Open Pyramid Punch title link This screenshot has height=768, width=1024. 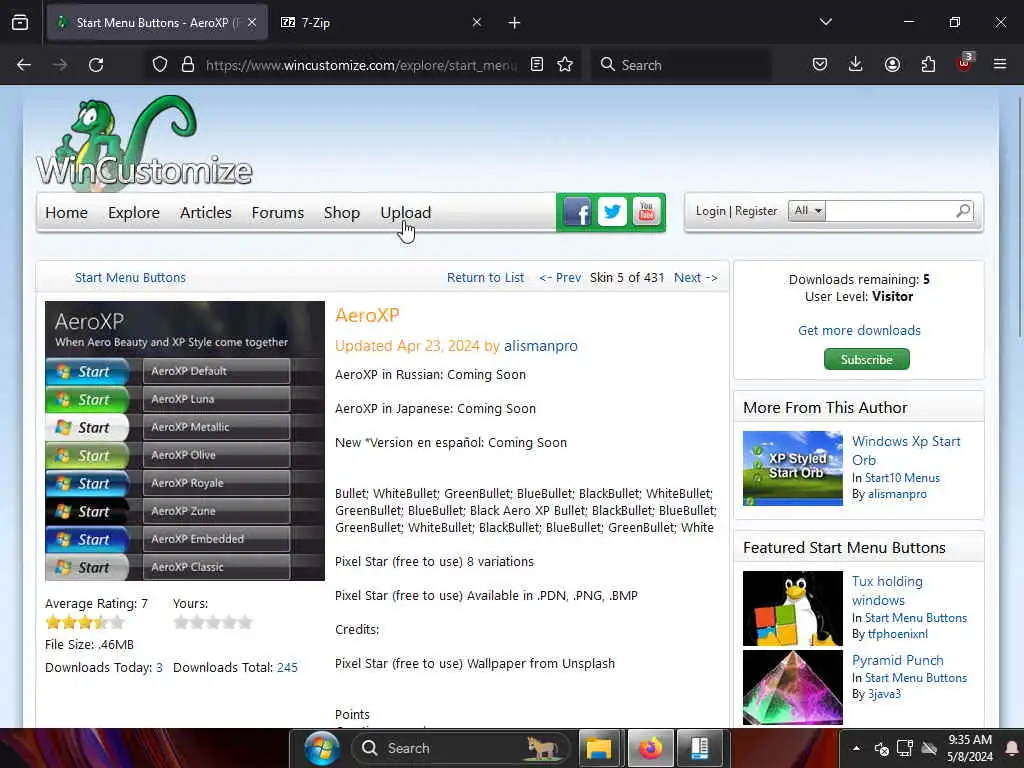pos(897,660)
